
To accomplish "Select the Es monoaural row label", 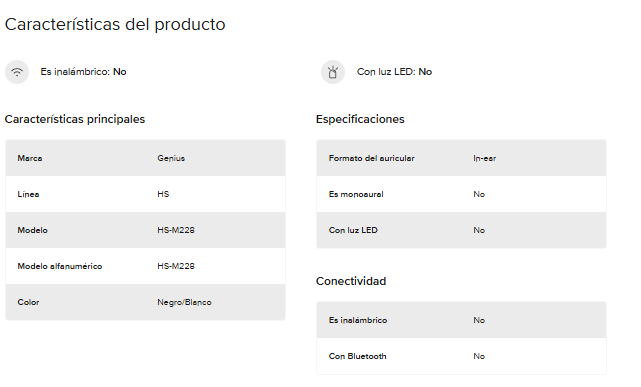I will click(356, 194).
